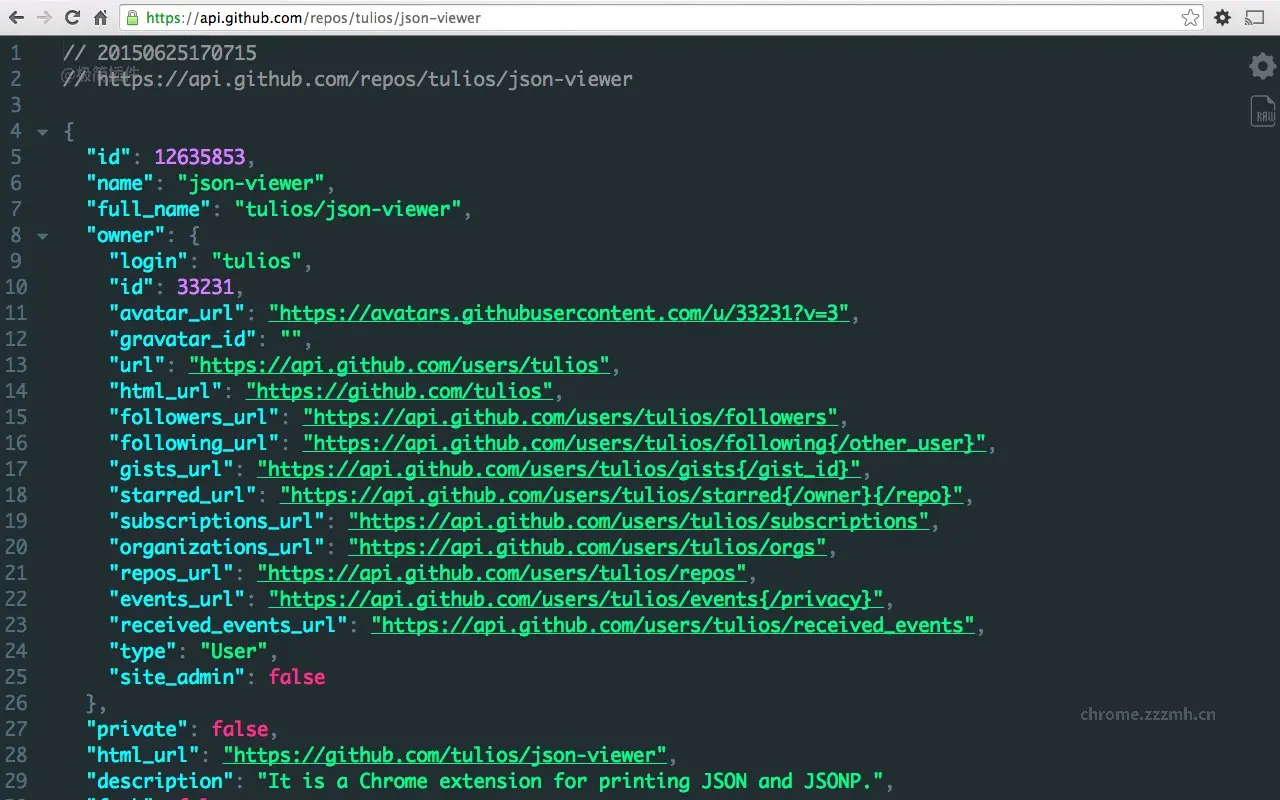Click the forward navigation arrow
1280x800 pixels.
[42, 17]
